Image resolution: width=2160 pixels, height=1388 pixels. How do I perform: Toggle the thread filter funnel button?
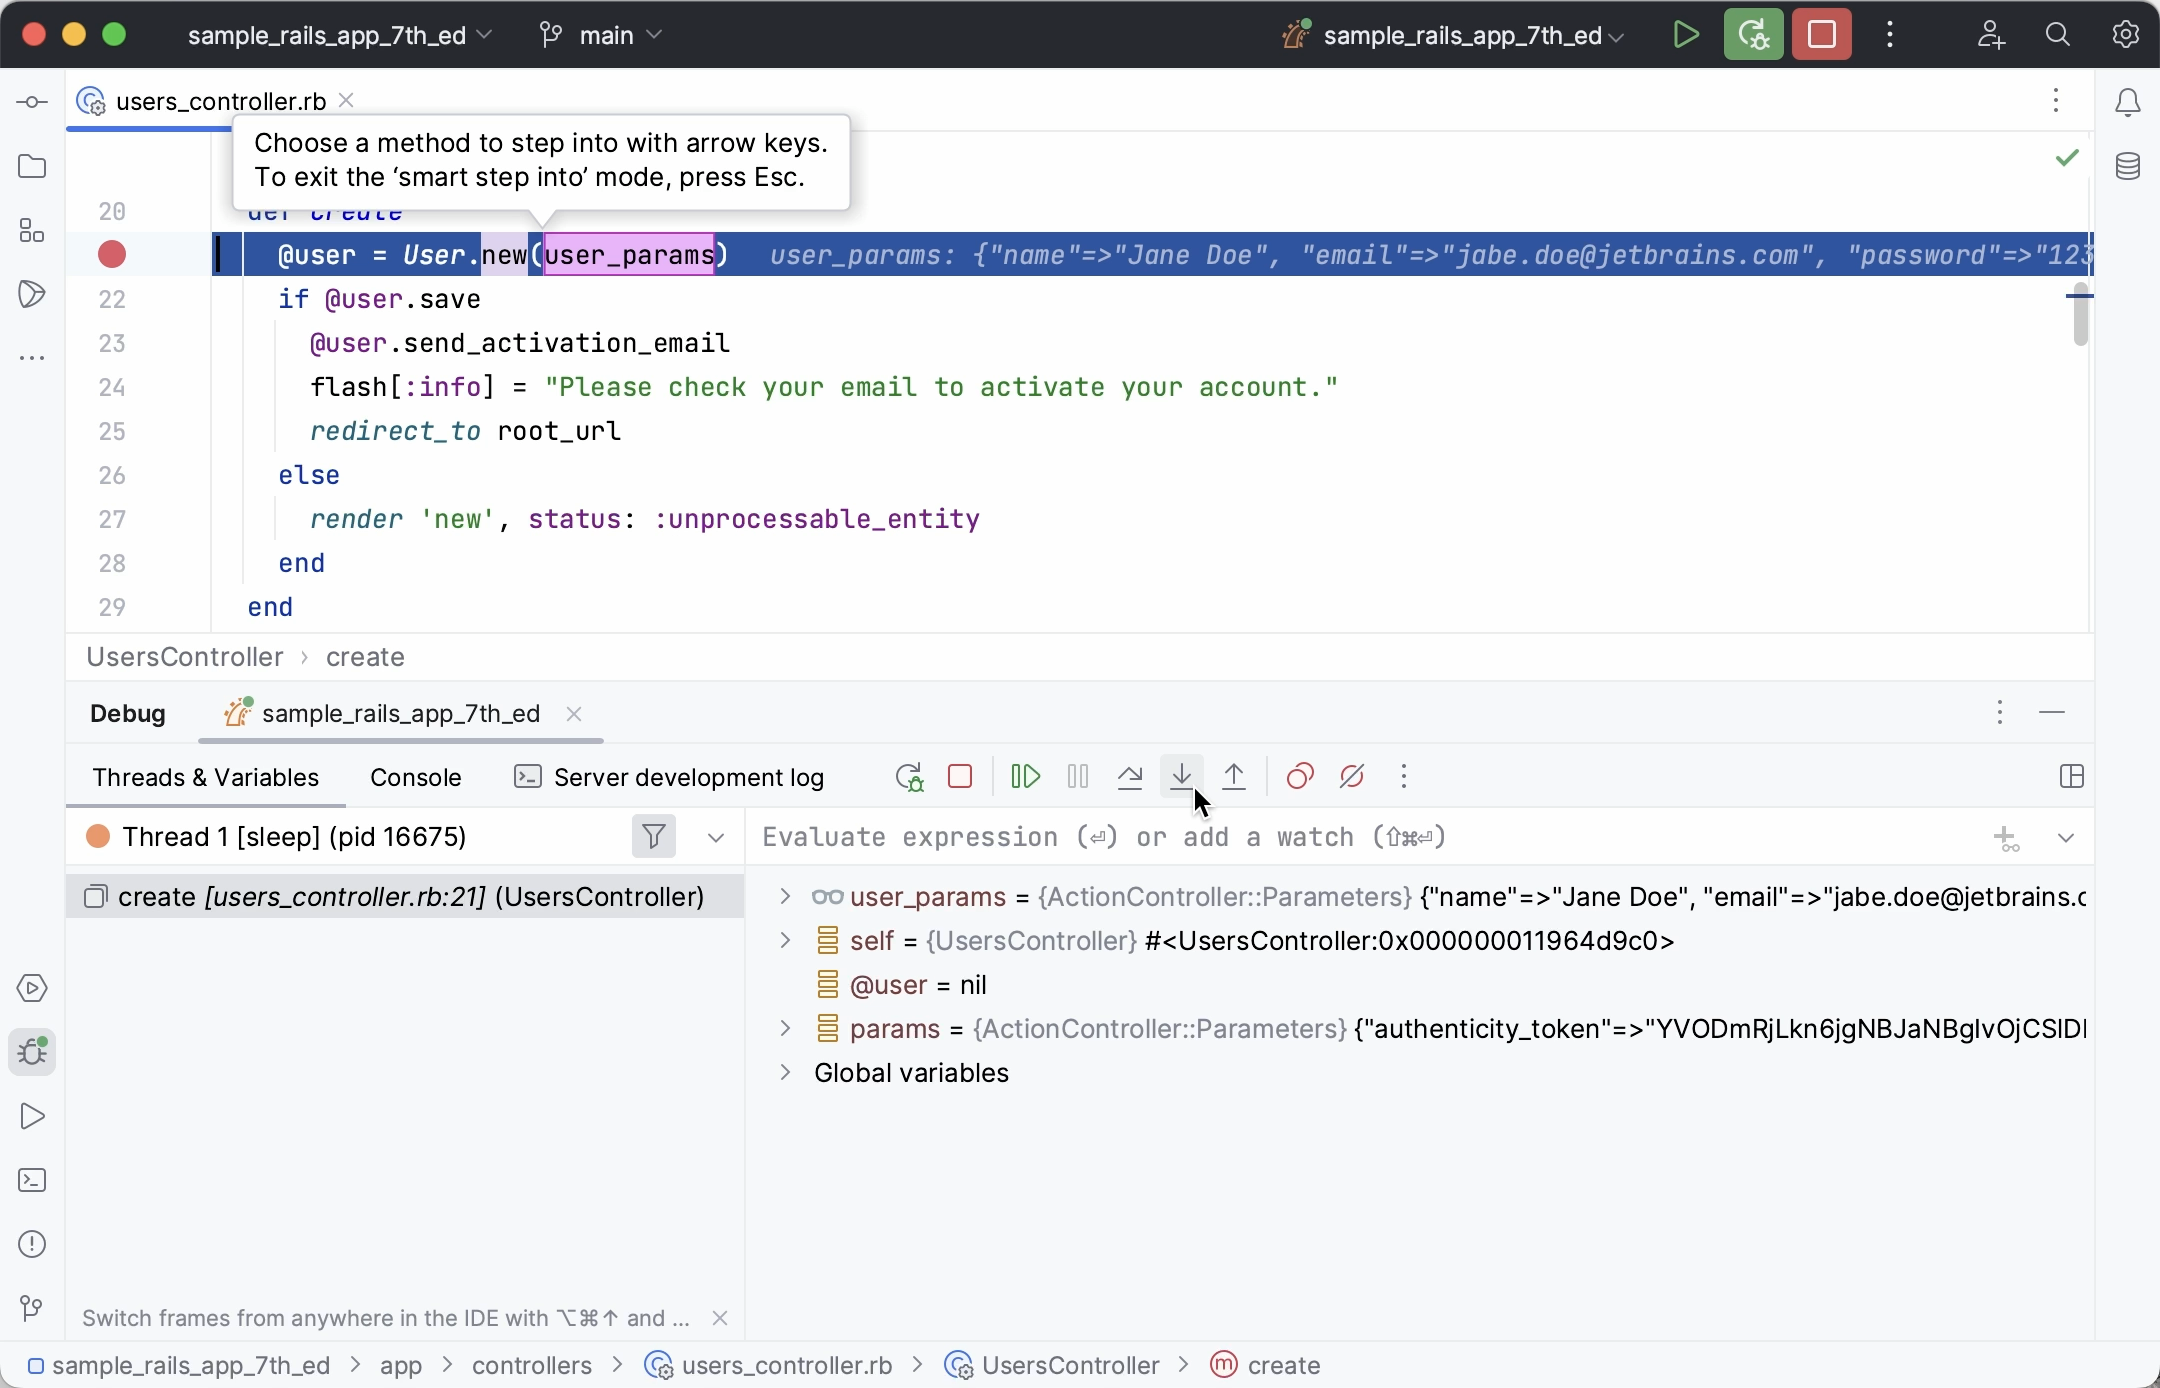(x=654, y=836)
